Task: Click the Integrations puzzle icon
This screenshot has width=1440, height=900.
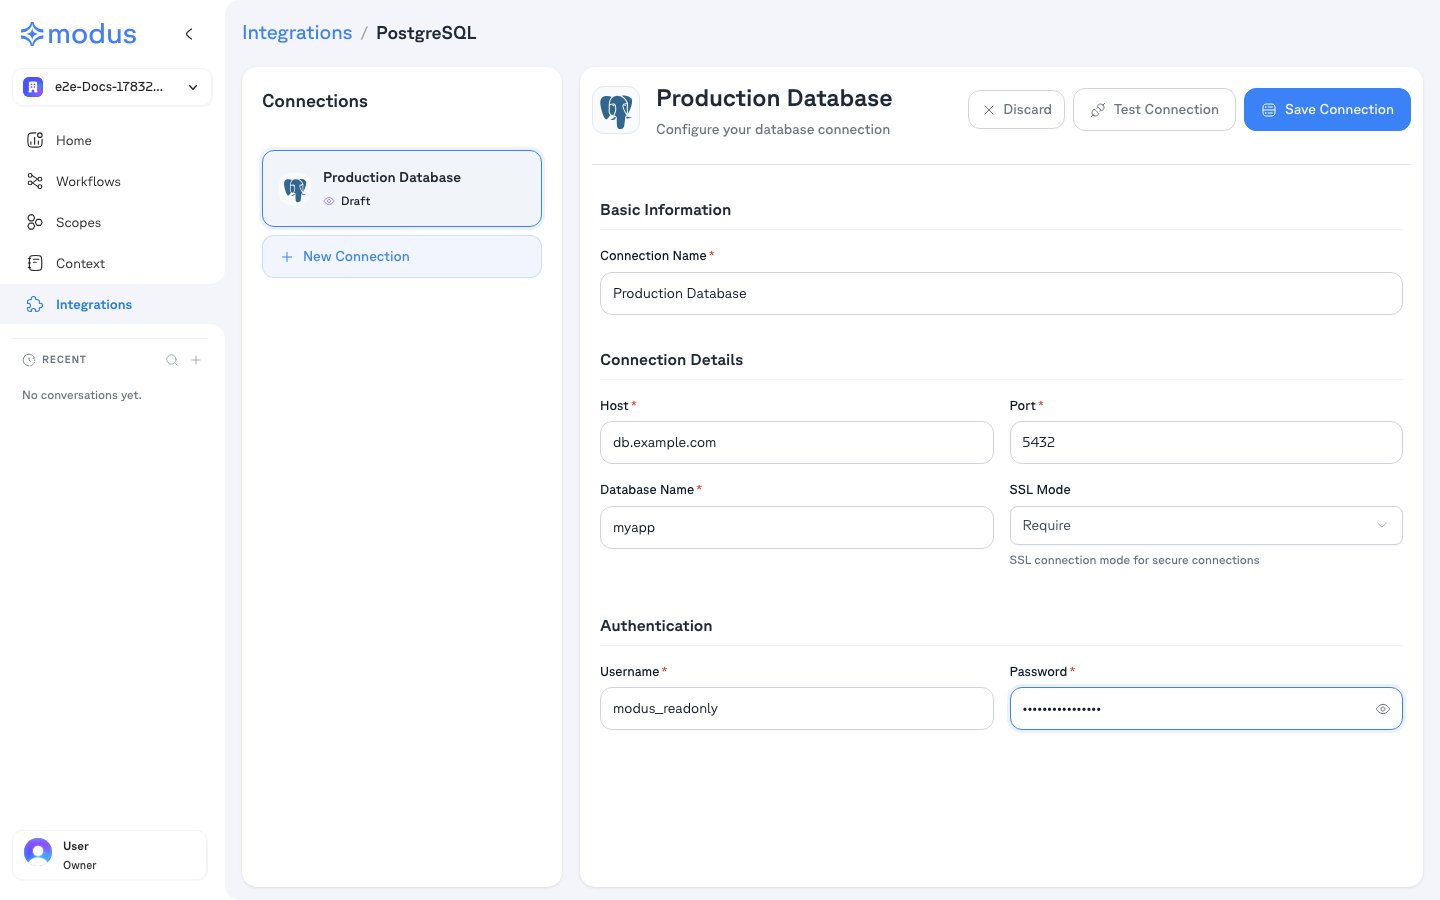Action: pyautogui.click(x=35, y=304)
